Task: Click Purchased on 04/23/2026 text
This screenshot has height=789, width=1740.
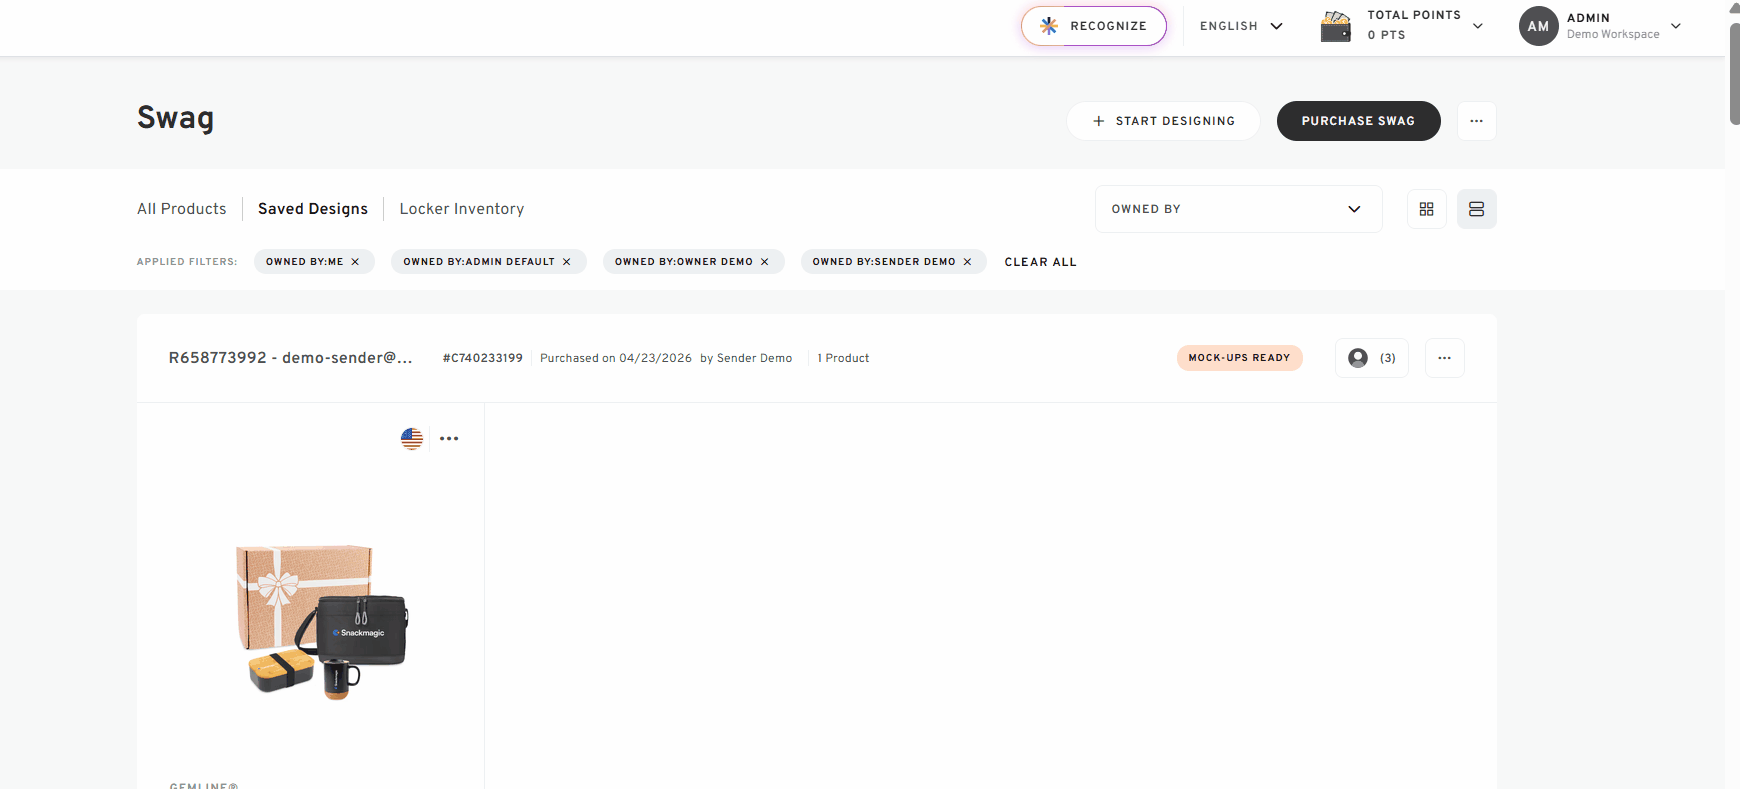Action: coord(616,358)
